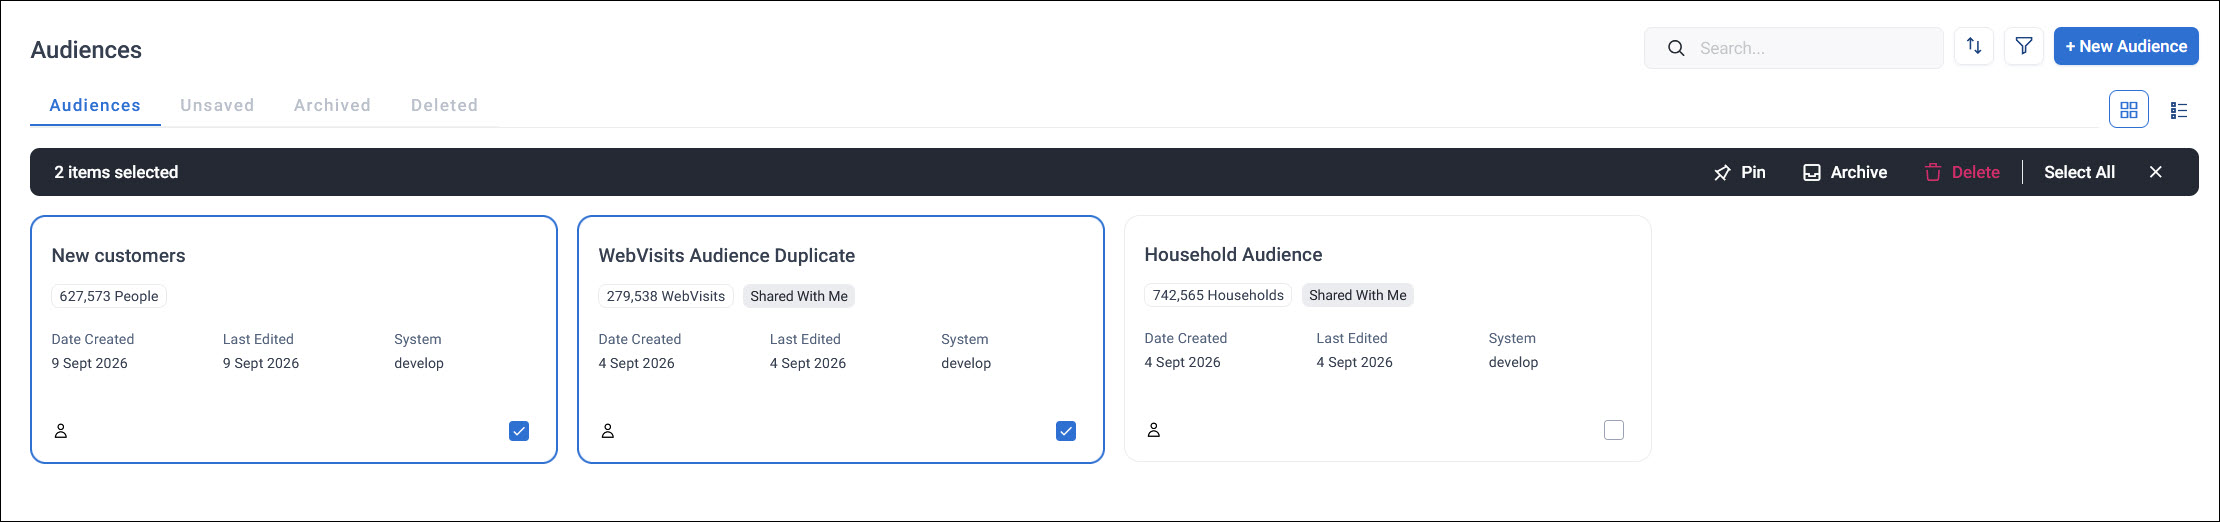Open the Audiences tab
The width and height of the screenshot is (2220, 522).
(x=95, y=105)
